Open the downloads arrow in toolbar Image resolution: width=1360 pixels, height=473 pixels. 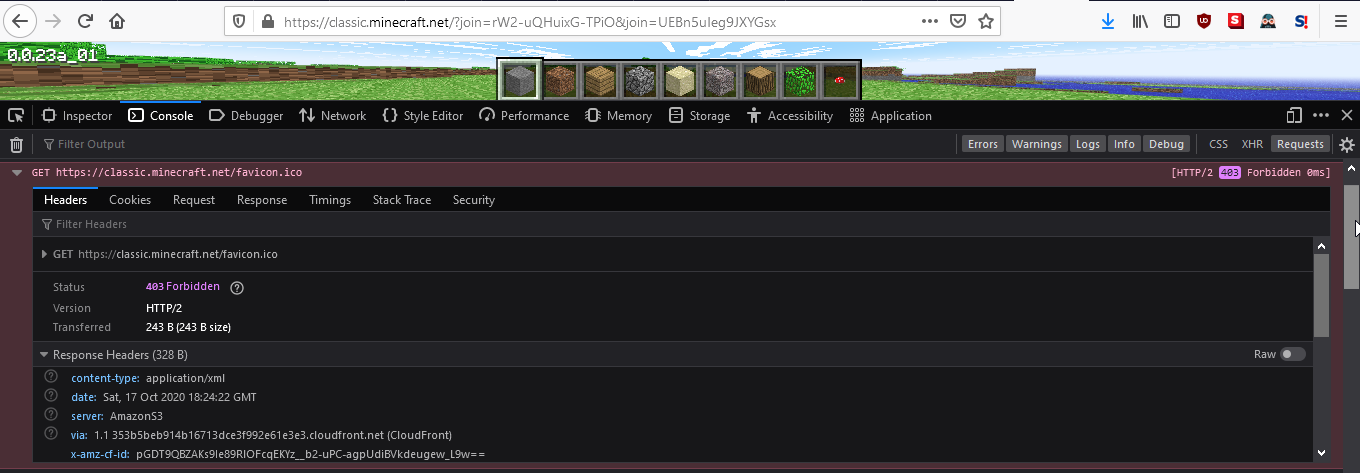pyautogui.click(x=1108, y=21)
